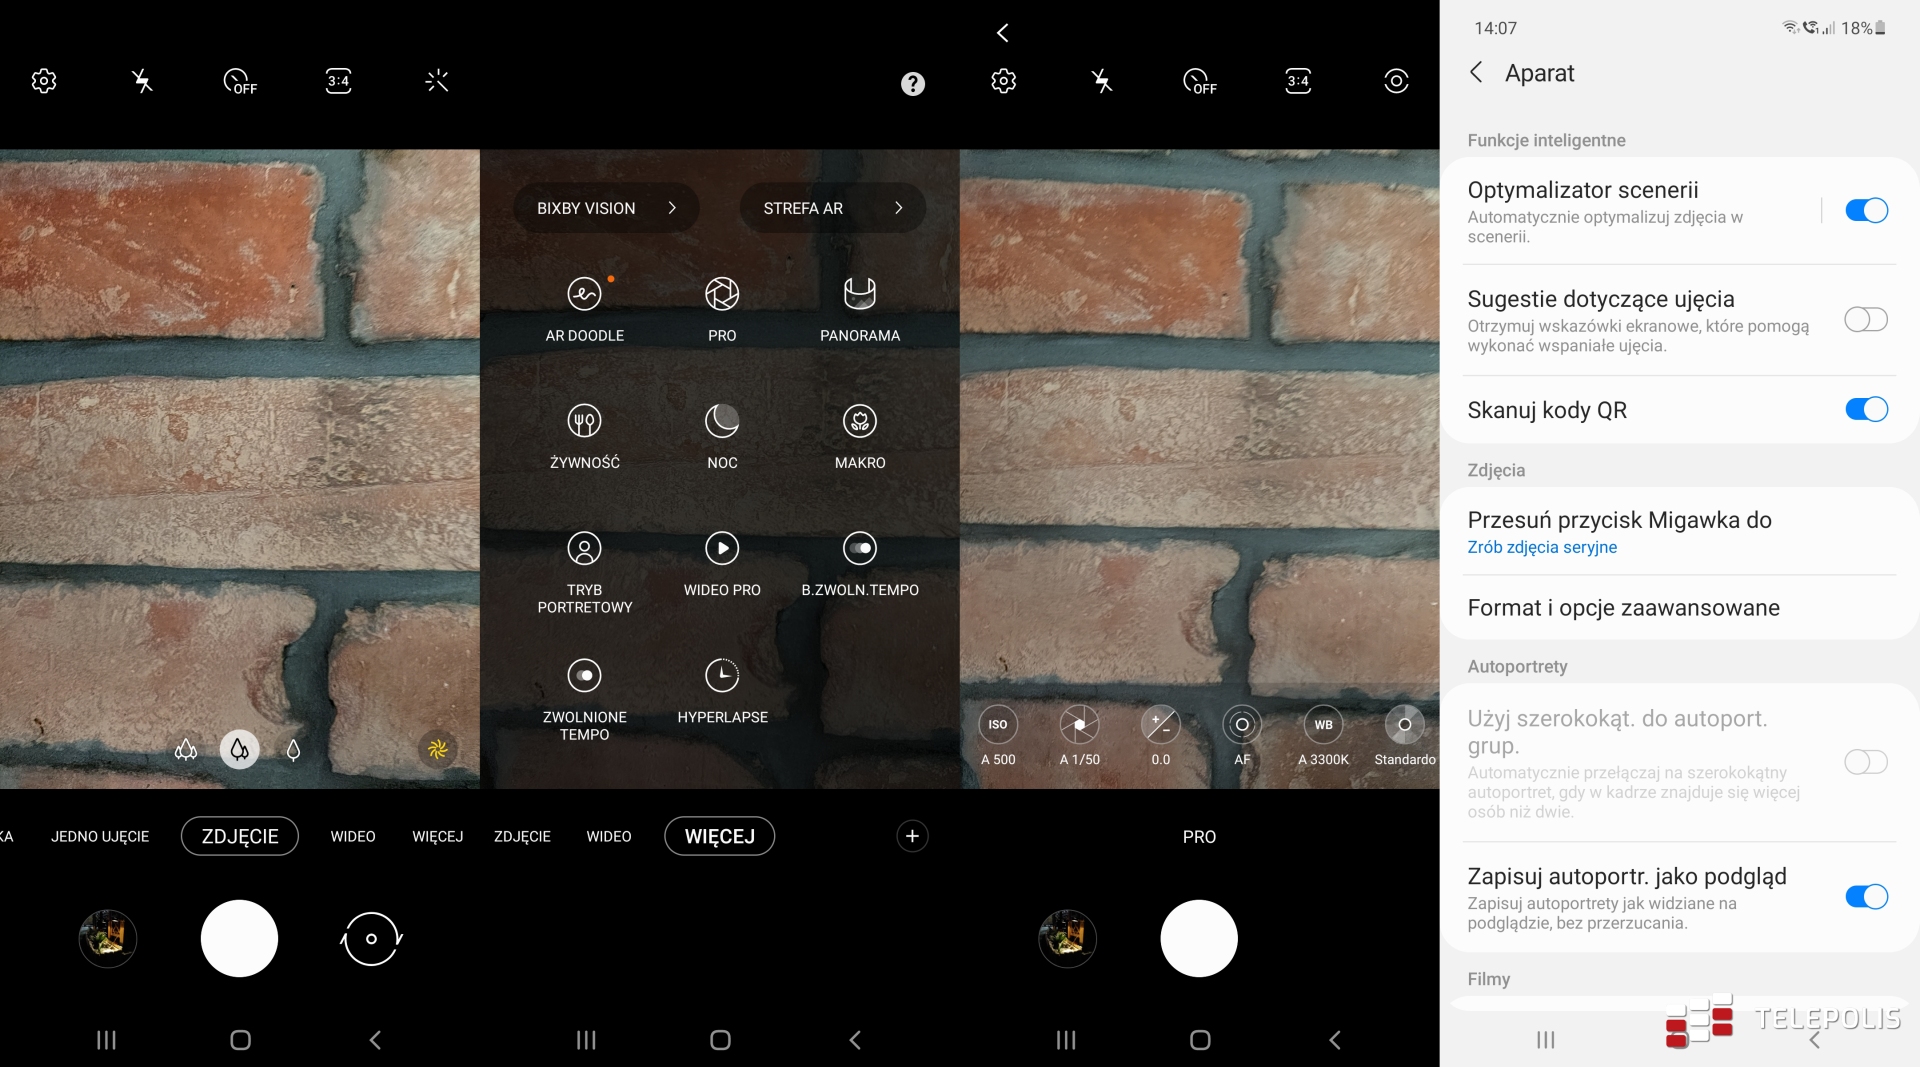1920x1067 pixels.
Task: Expand Bixby Vision option
Action: 605,208
